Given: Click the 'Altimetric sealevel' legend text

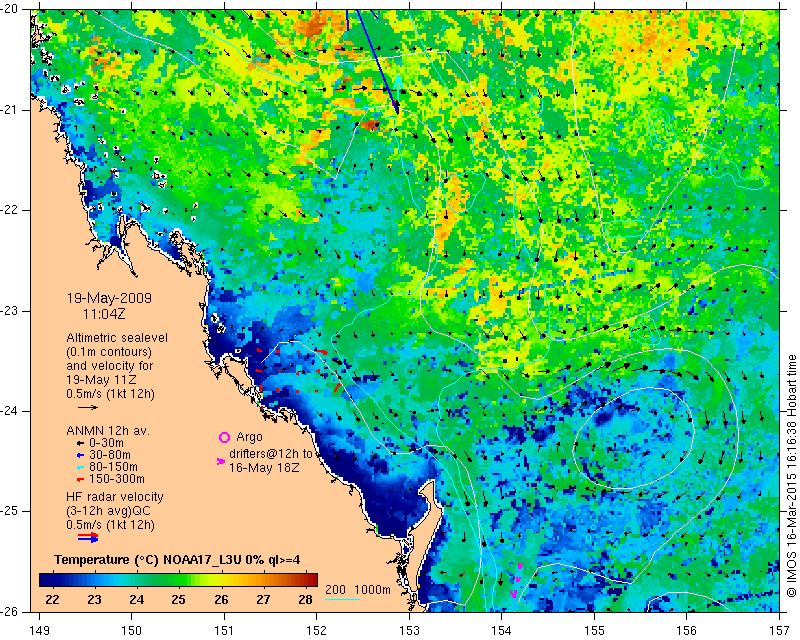Looking at the screenshot, I should [117, 338].
